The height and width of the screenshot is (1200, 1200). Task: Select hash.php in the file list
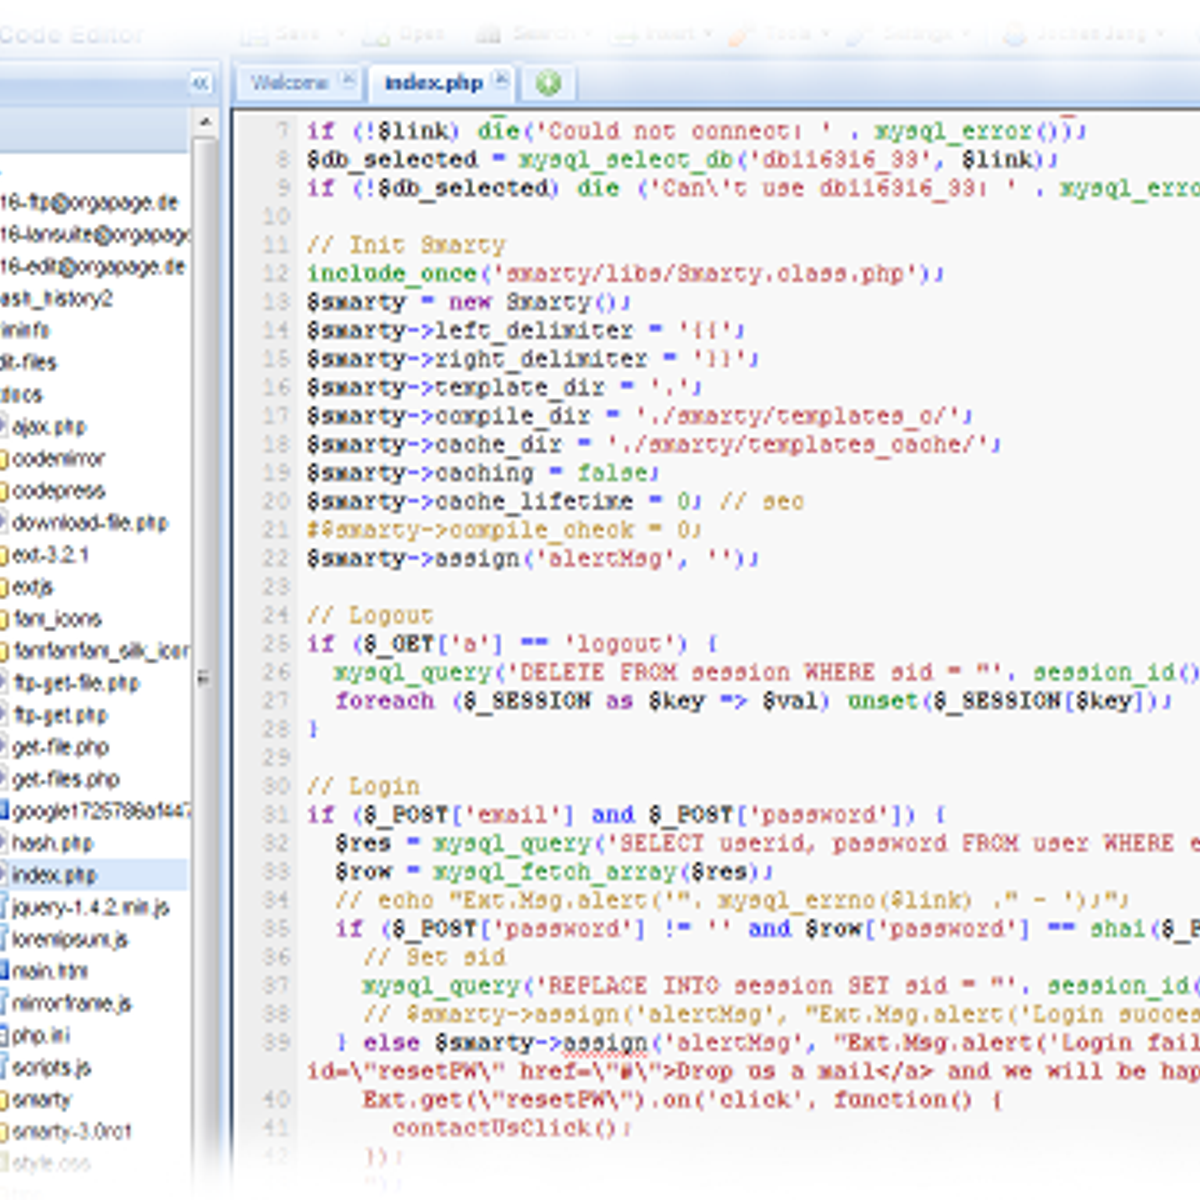click(x=52, y=843)
